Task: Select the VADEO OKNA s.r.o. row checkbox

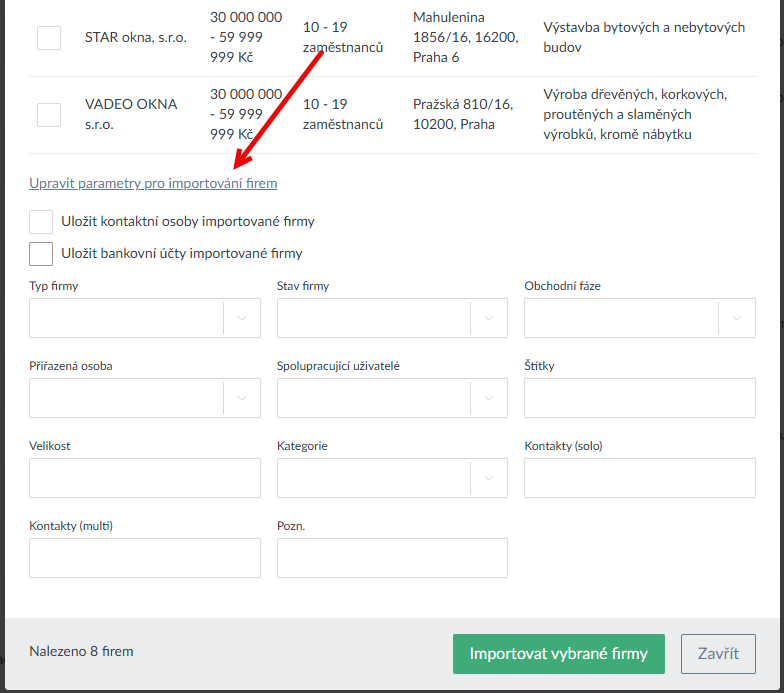Action: coord(49,115)
